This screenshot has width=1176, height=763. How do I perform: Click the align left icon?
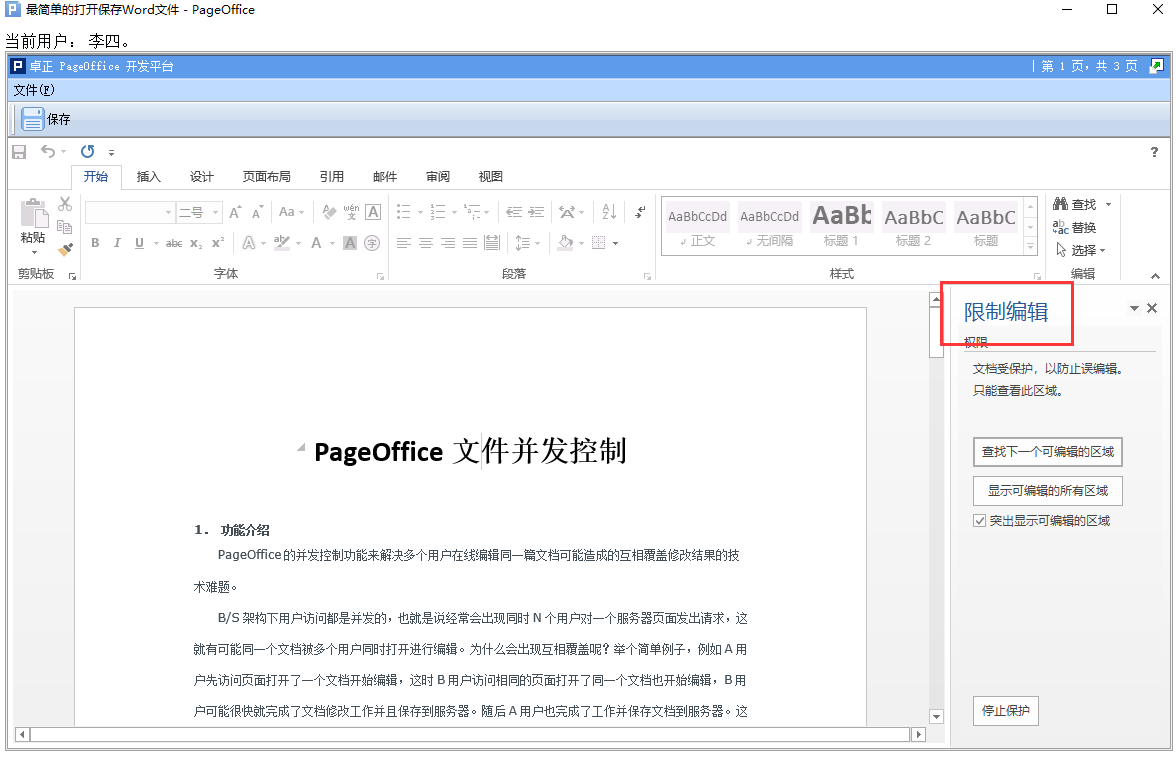(x=404, y=243)
